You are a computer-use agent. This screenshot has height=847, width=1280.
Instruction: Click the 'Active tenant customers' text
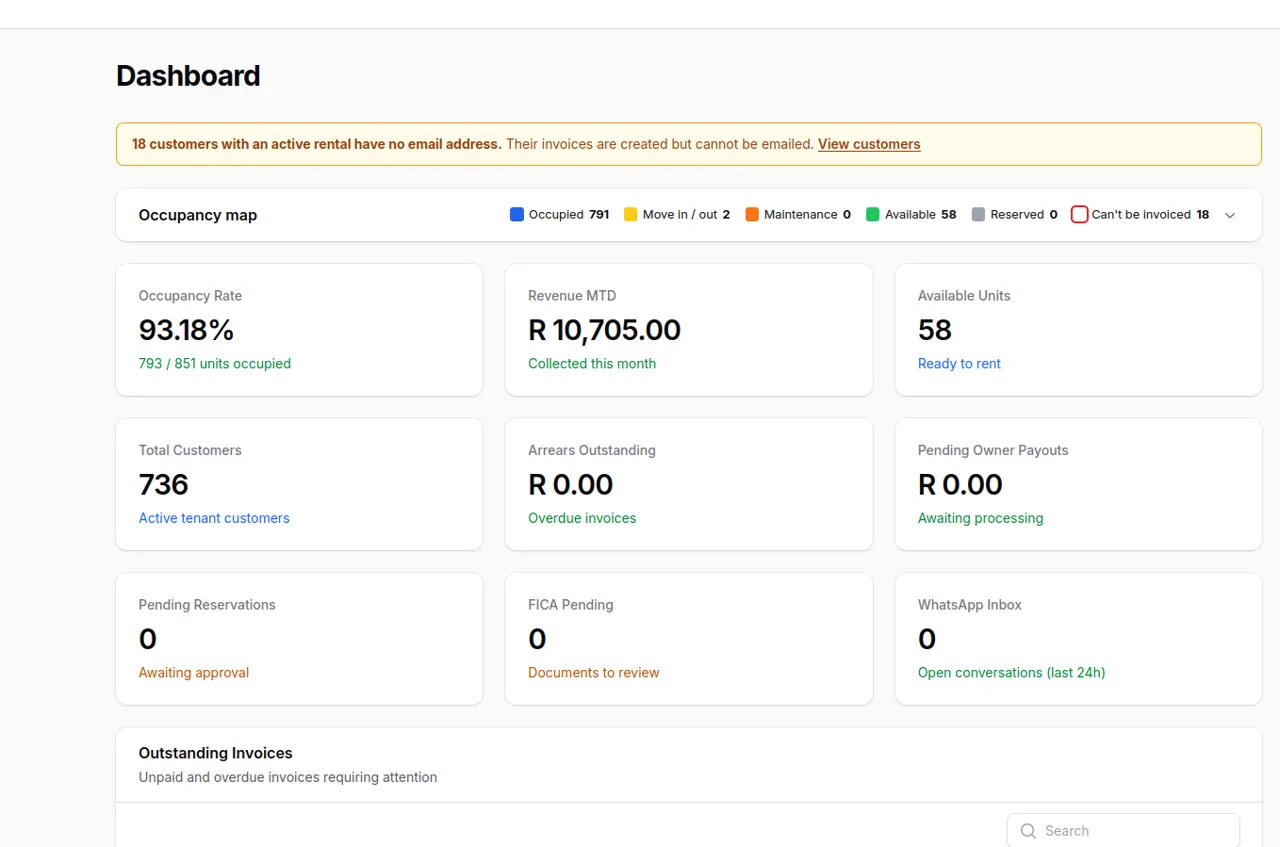[x=214, y=518]
